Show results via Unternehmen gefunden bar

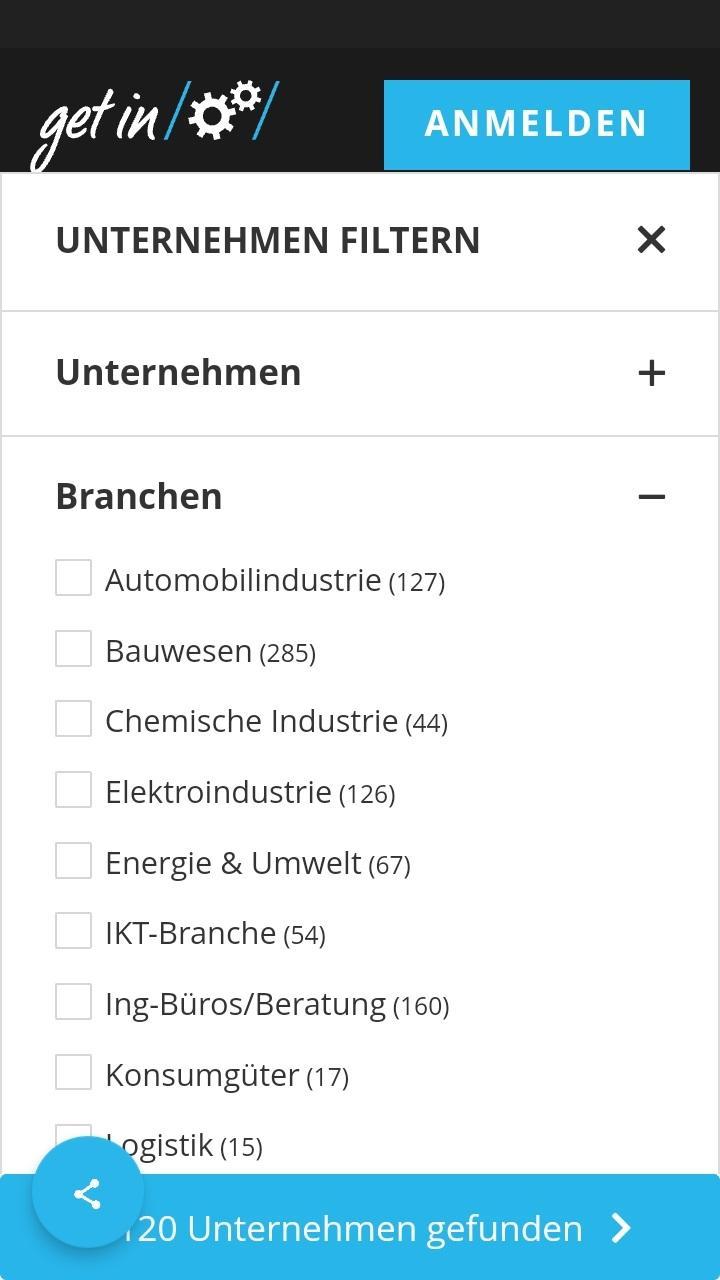(x=360, y=1227)
